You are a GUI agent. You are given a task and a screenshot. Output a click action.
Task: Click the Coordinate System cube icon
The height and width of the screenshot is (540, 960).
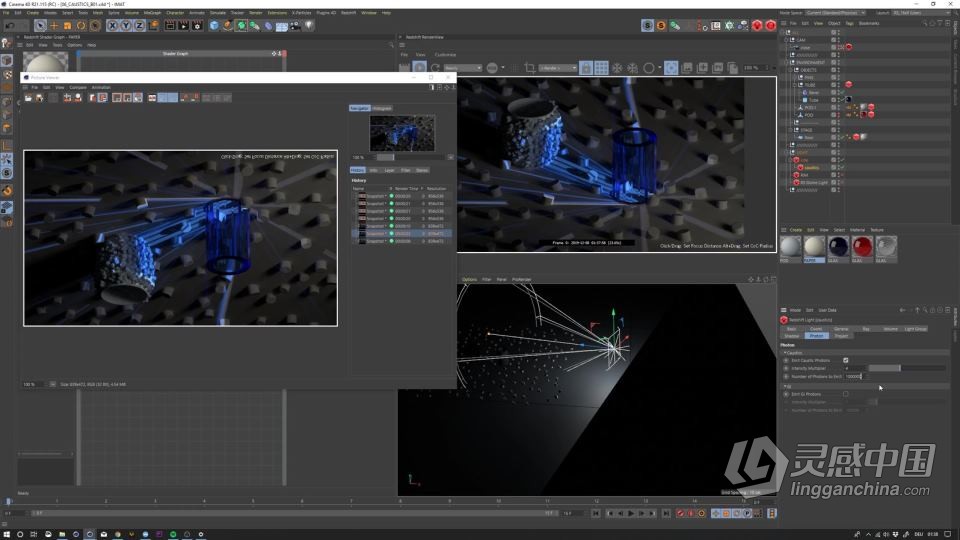153,26
